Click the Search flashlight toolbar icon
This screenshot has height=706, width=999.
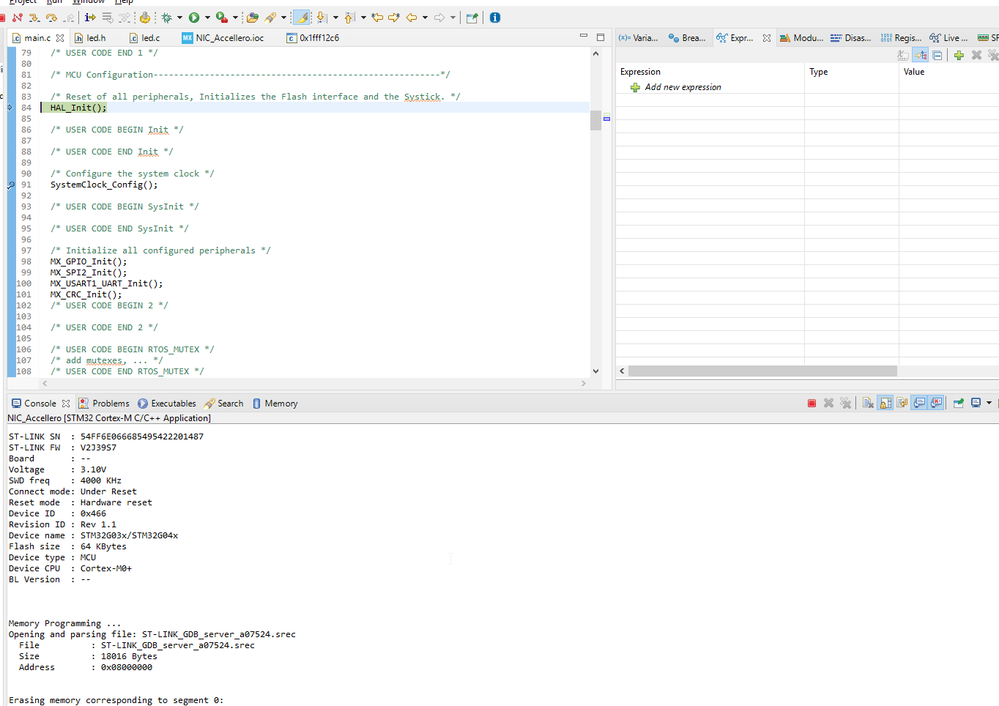[270, 17]
